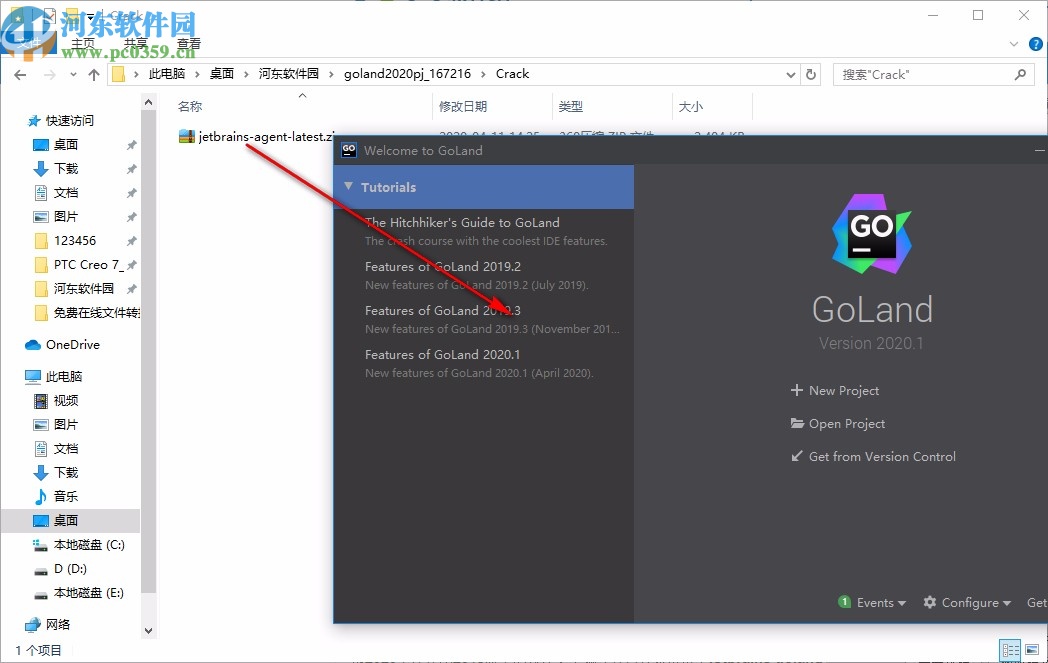Open the 共享 ribbon tab
The image size is (1048, 663).
(135, 43)
